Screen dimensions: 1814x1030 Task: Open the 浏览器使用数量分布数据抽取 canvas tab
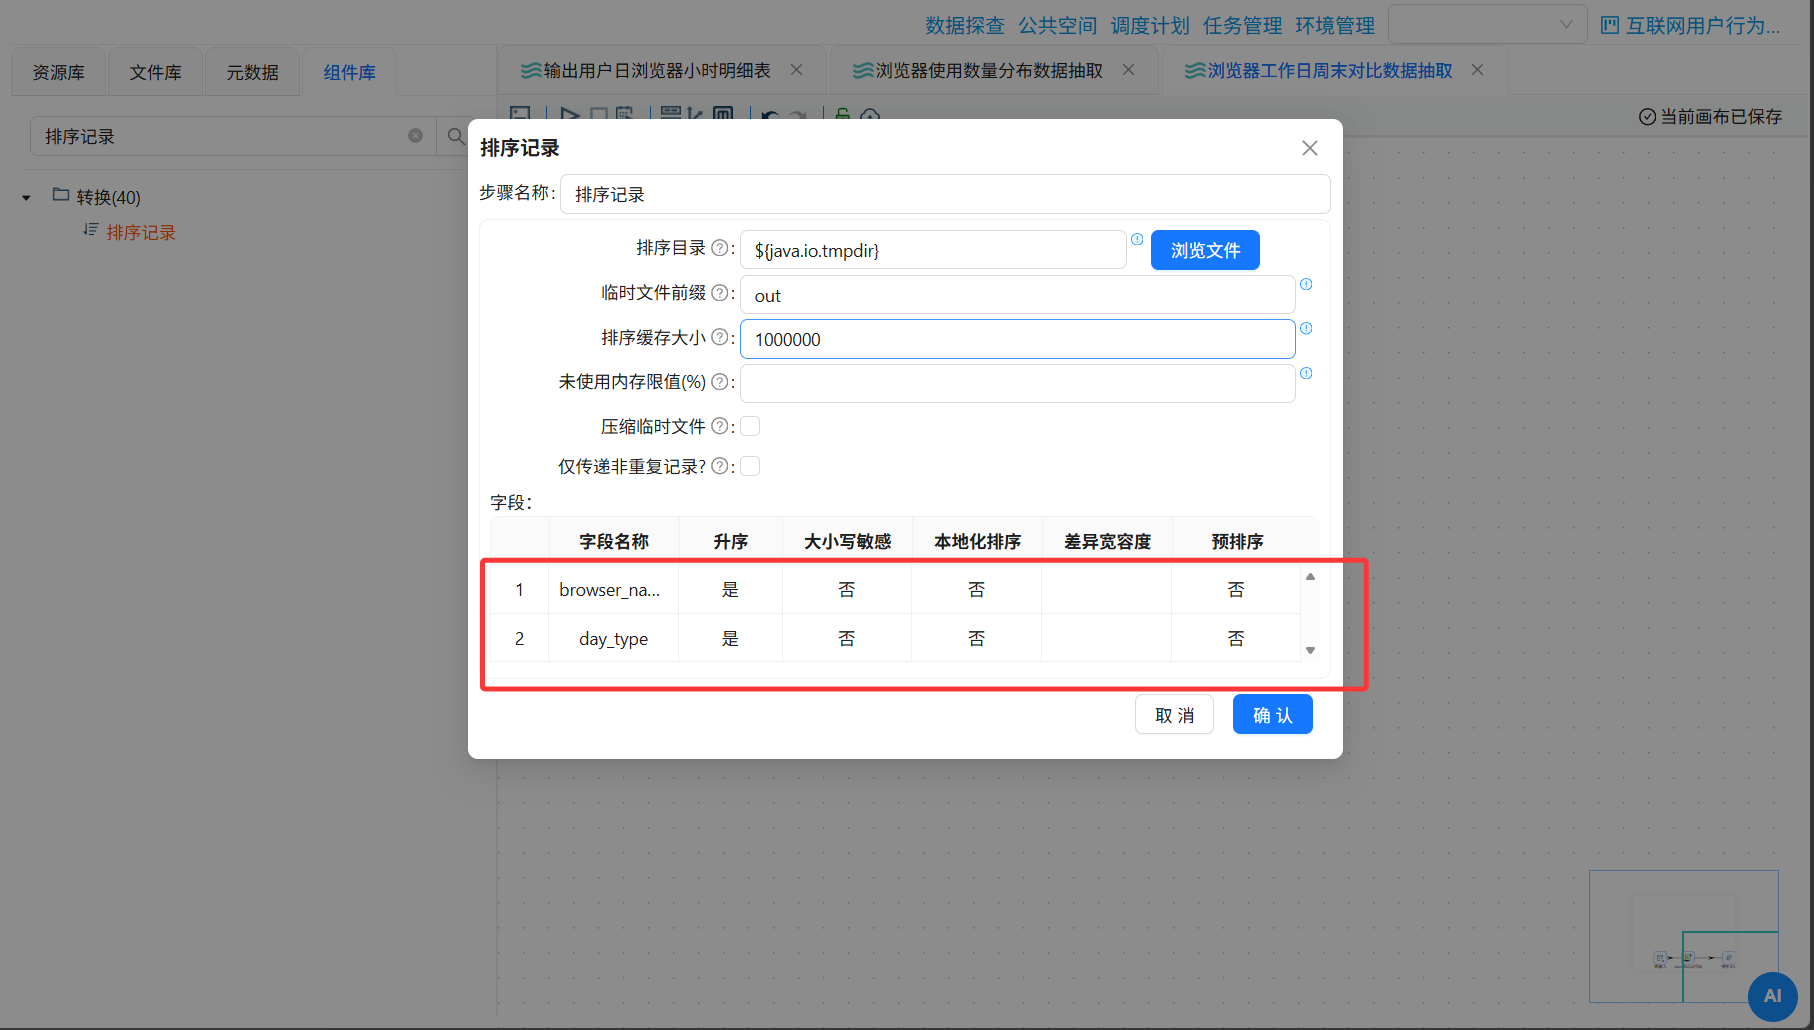(x=989, y=71)
